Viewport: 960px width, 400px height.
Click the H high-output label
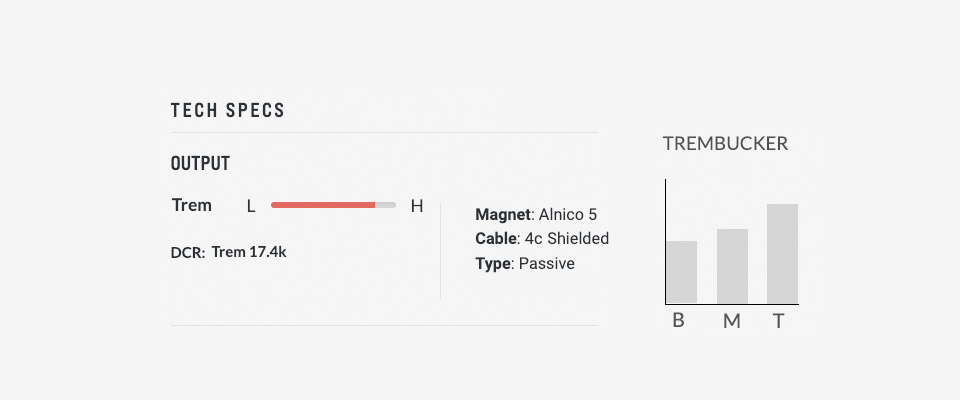point(417,206)
